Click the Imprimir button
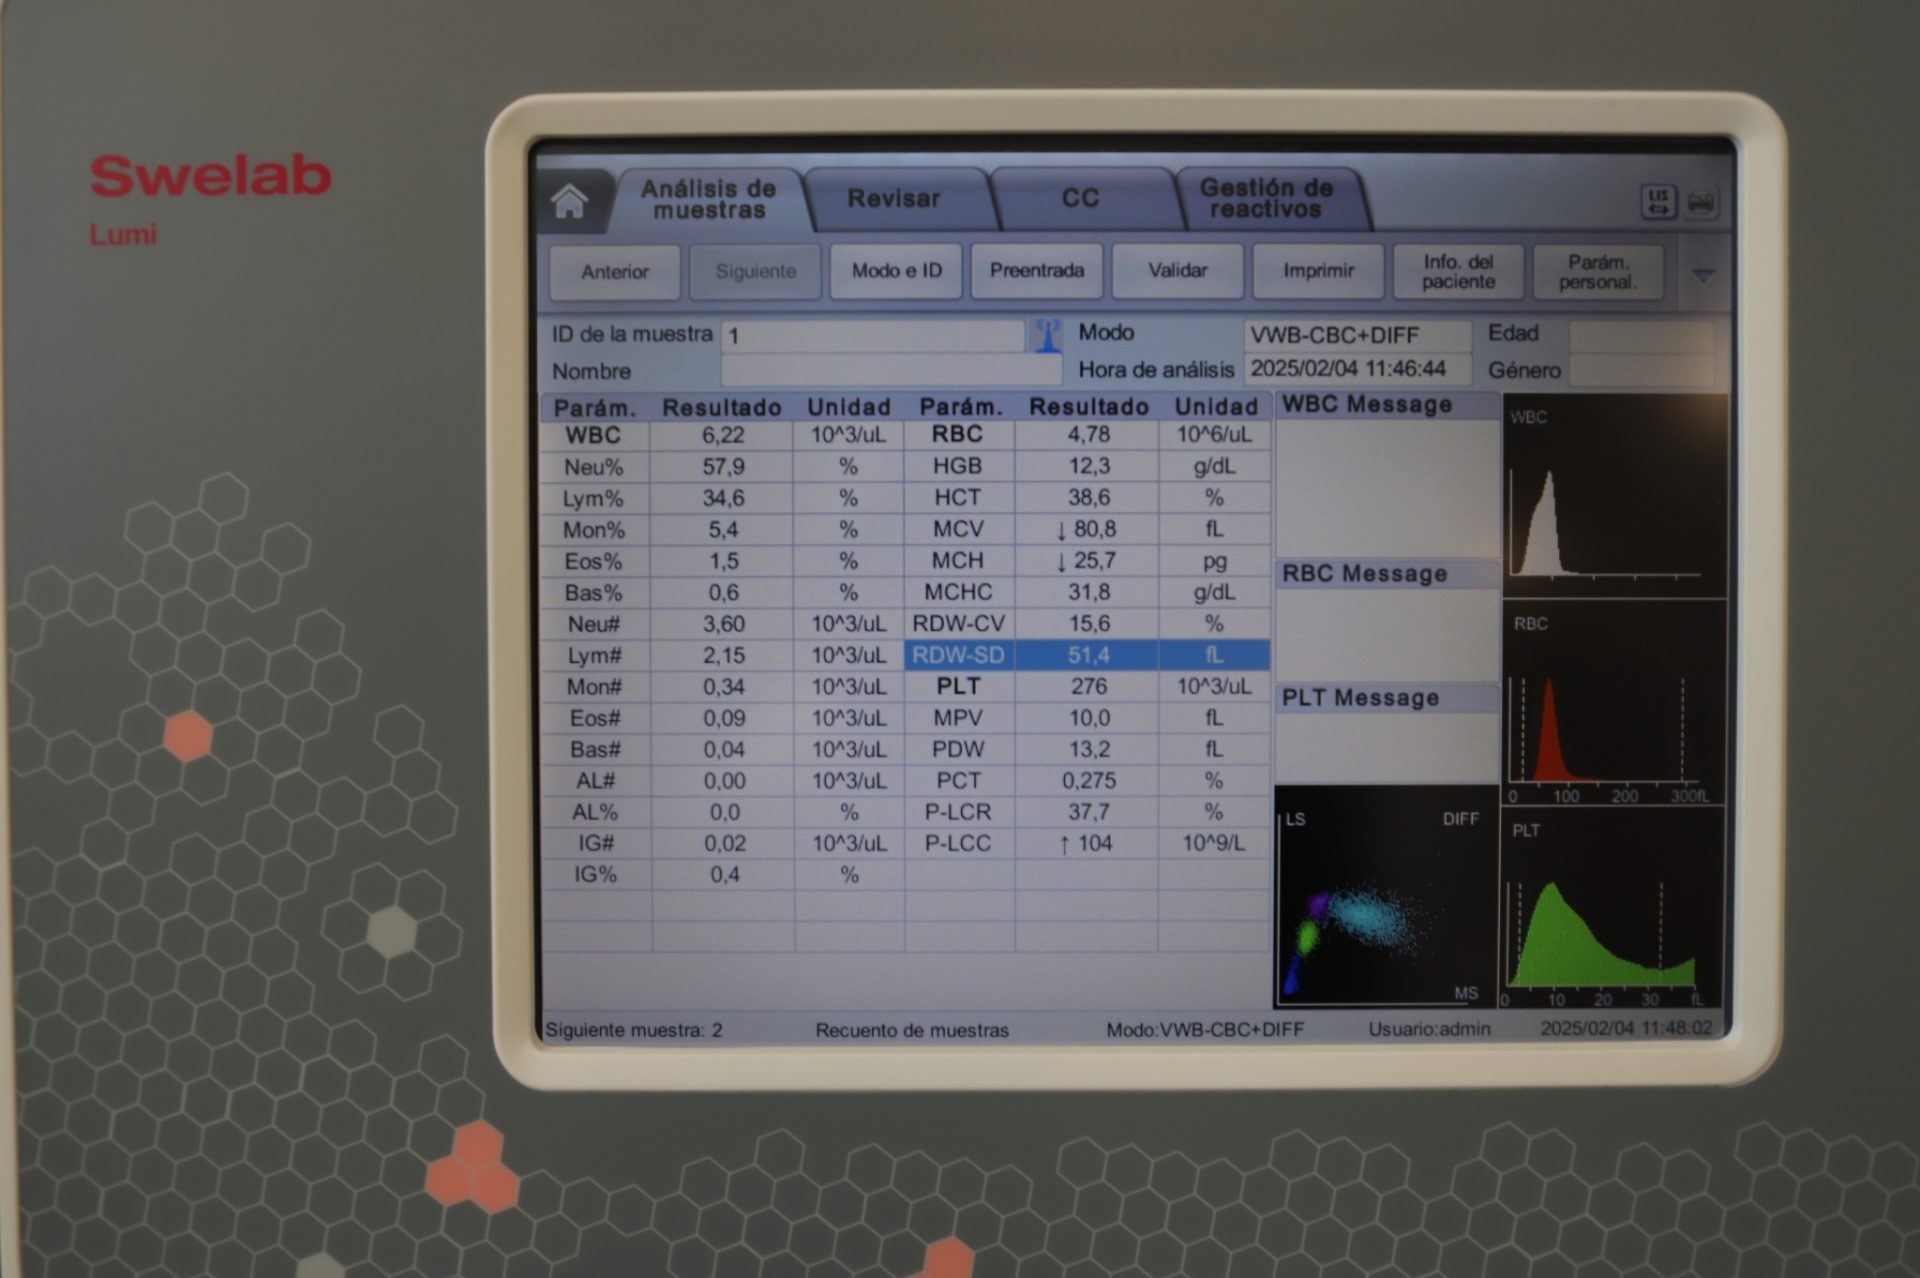Screen dimensions: 1920x1278 click(x=1318, y=271)
